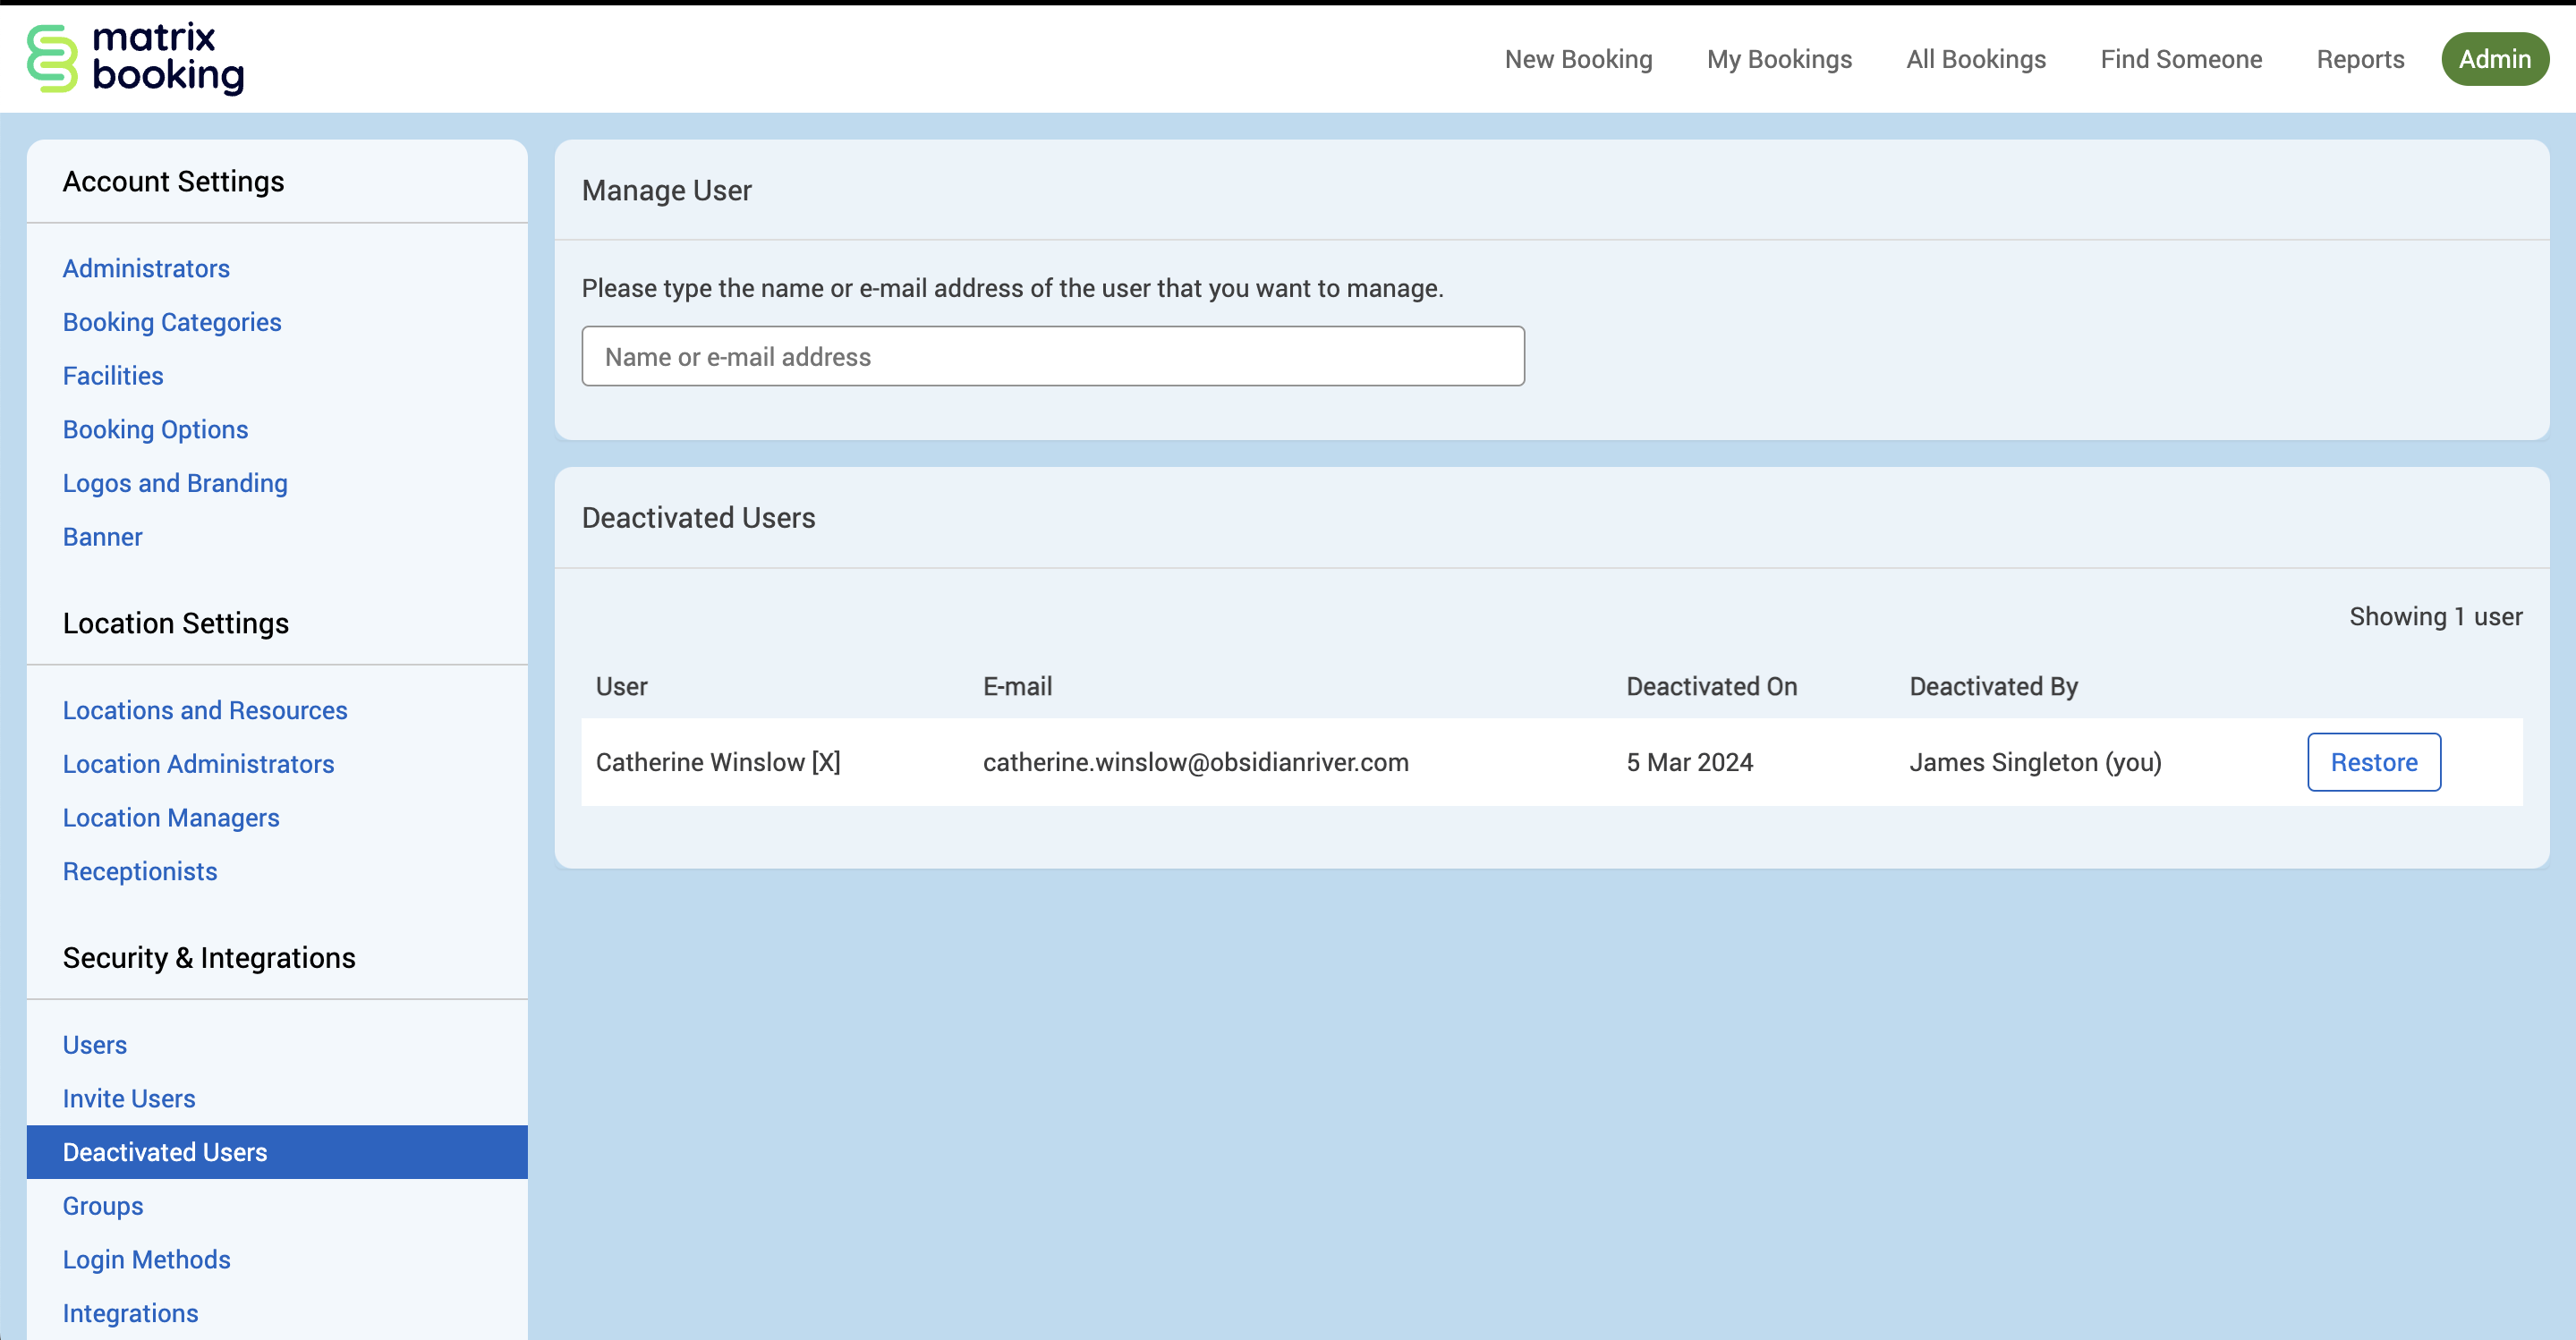Click the Deactivated Users panel heading

pos(698,517)
